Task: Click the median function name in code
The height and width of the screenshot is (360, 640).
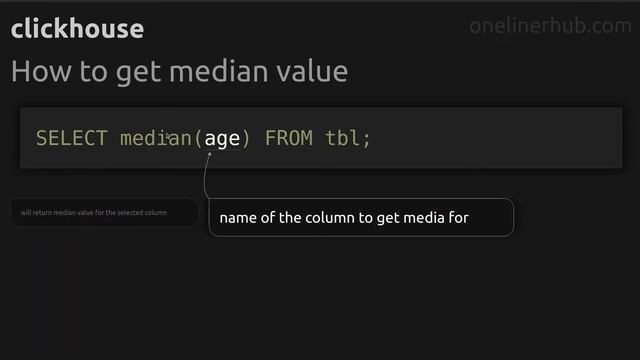Action: click(x=156, y=138)
